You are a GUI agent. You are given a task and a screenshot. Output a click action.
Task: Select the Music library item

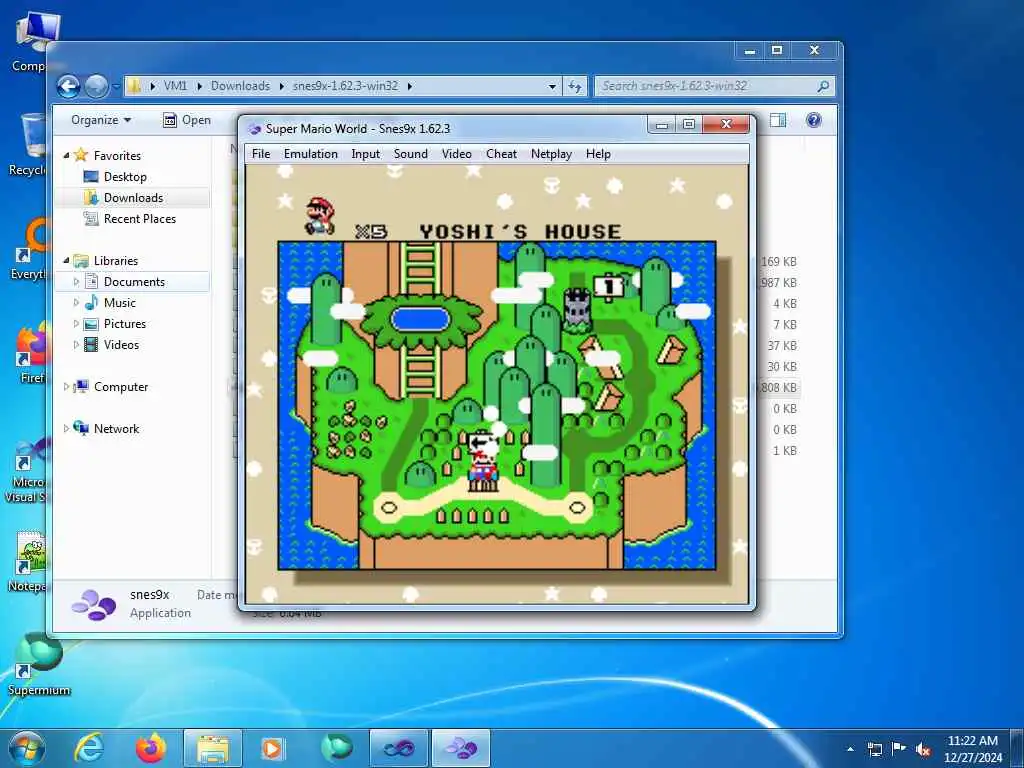[120, 303]
